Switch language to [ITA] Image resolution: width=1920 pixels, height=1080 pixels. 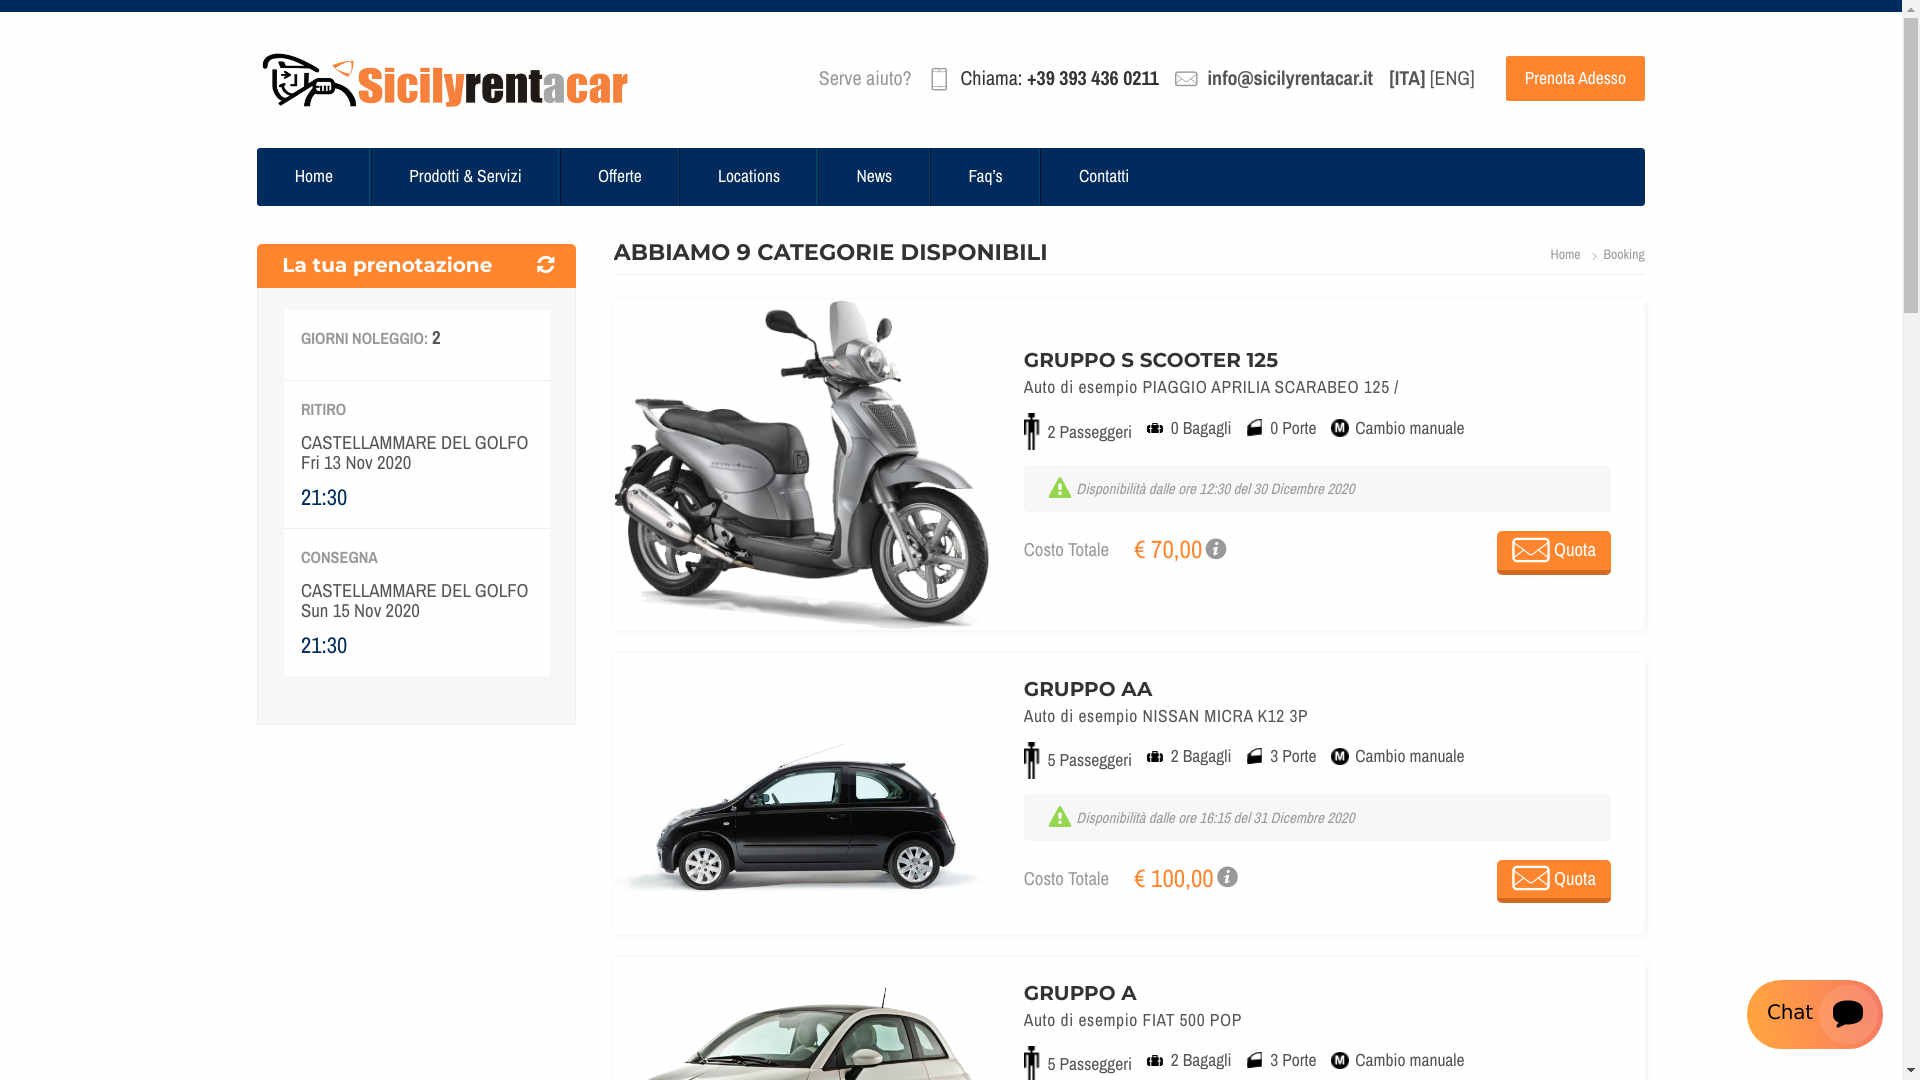click(x=1407, y=78)
